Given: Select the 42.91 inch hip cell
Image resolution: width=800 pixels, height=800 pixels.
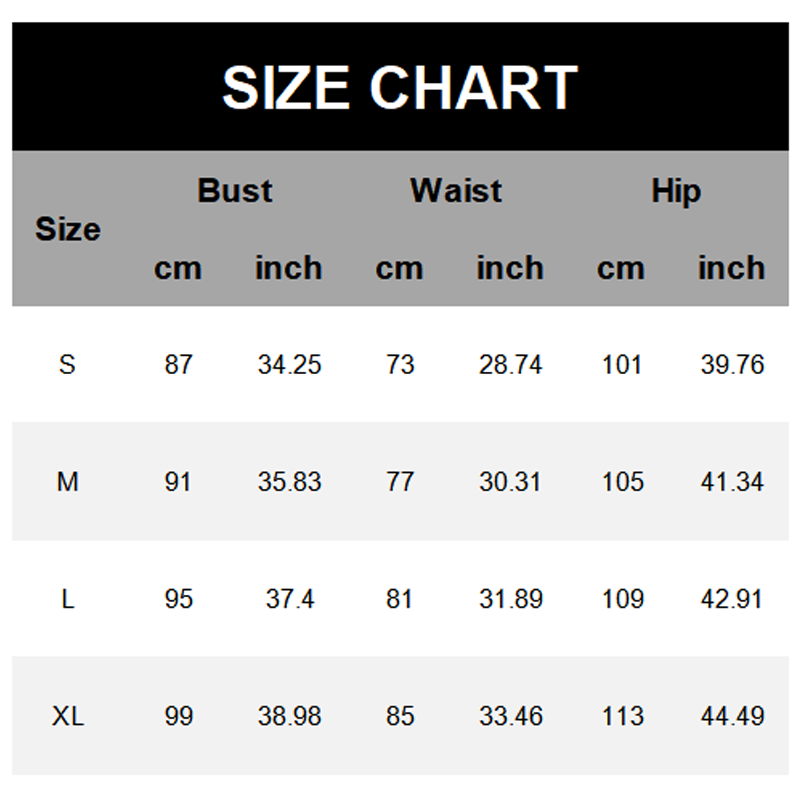Looking at the screenshot, I should pyautogui.click(x=732, y=599).
